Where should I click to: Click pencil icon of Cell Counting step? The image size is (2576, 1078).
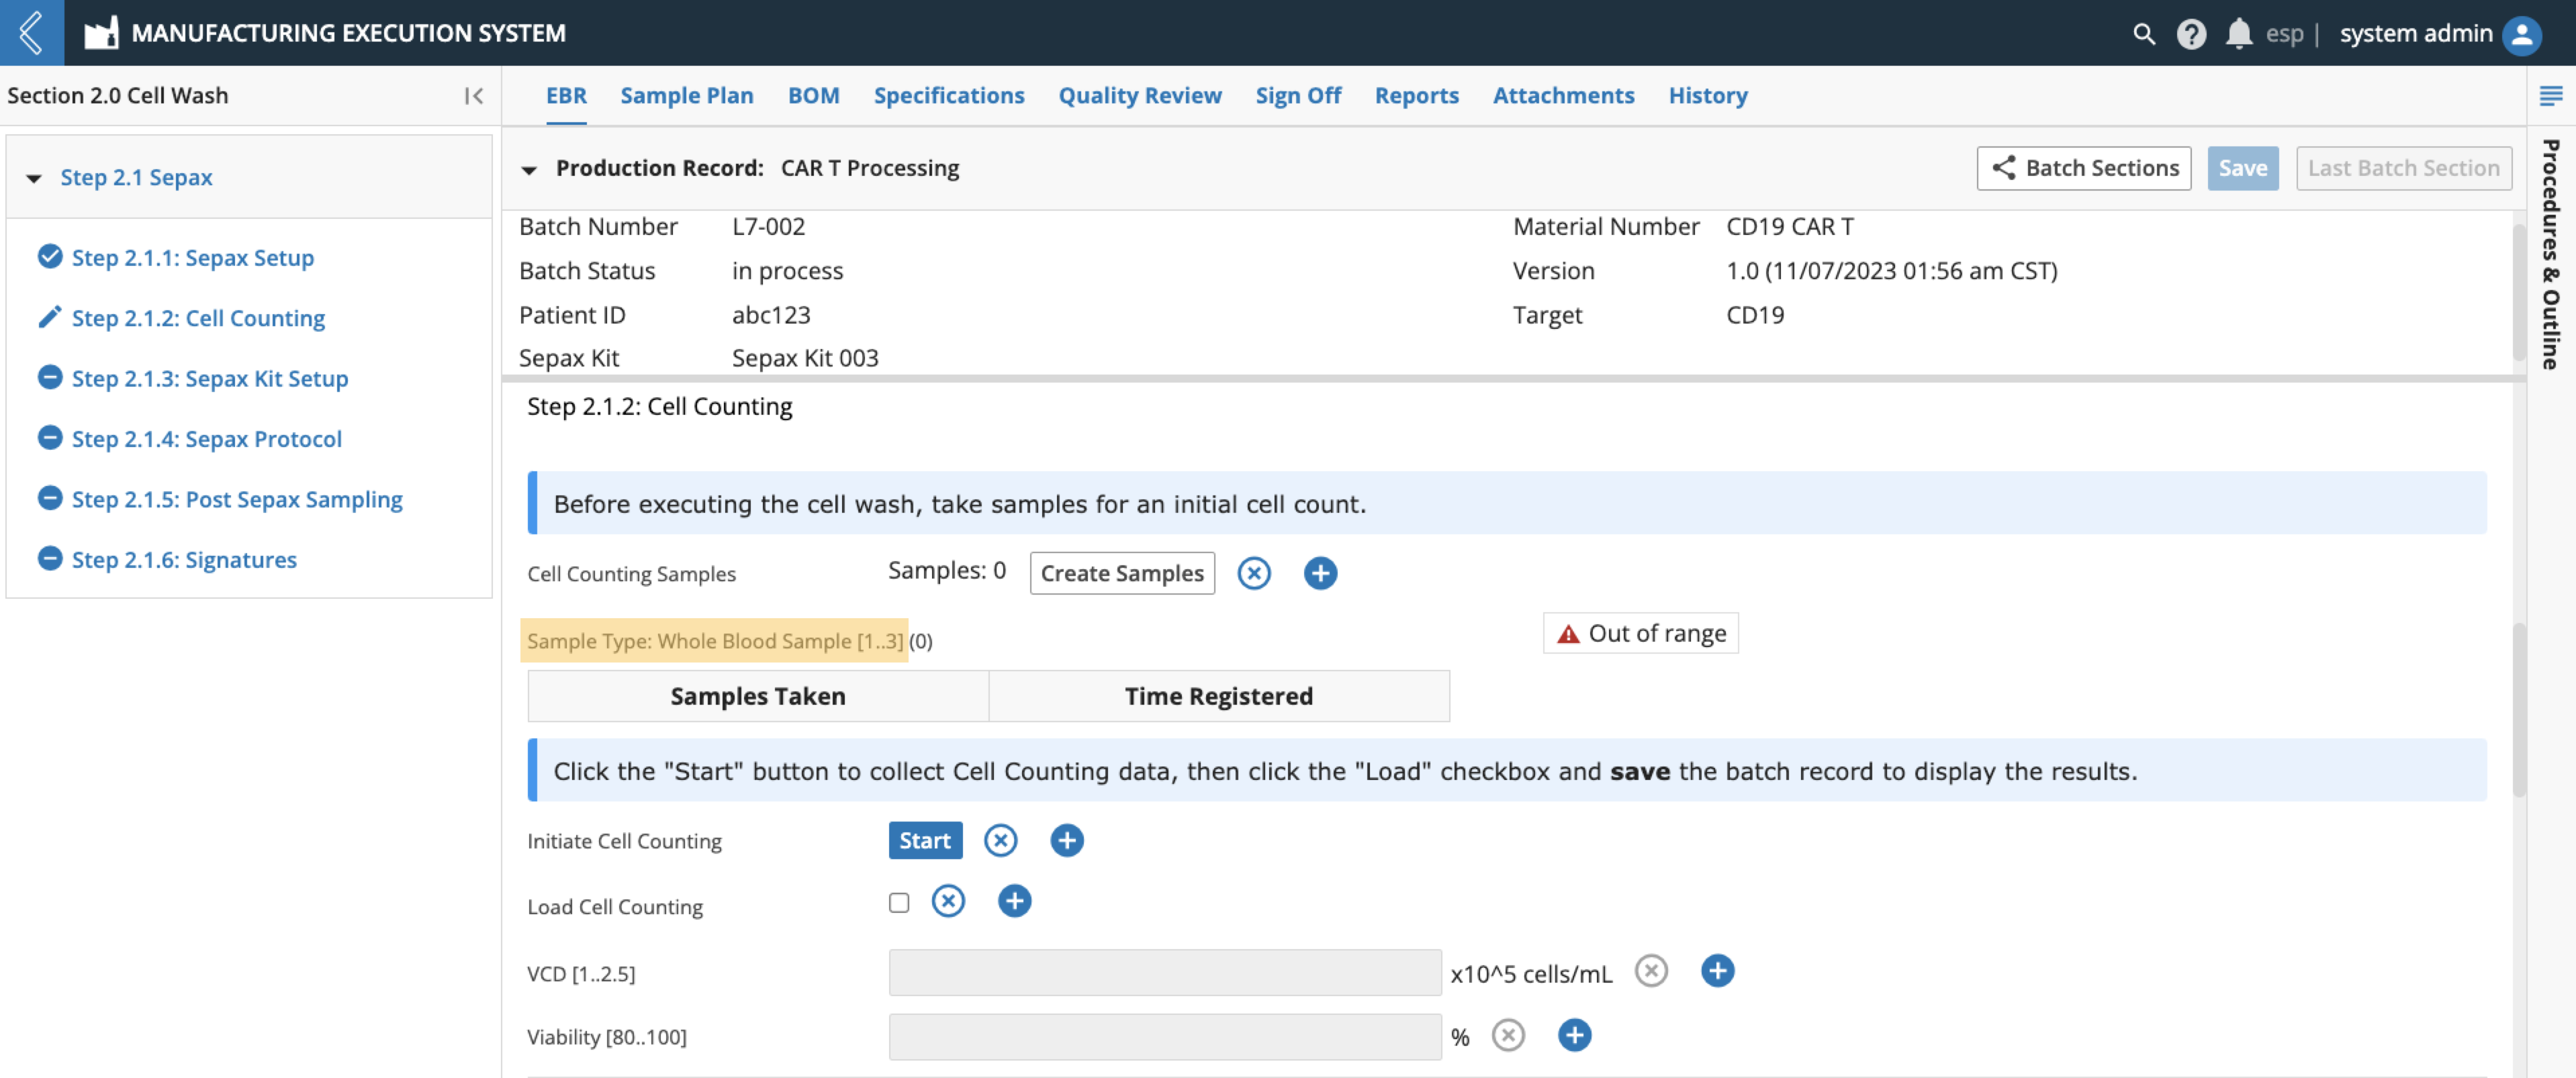point(49,317)
